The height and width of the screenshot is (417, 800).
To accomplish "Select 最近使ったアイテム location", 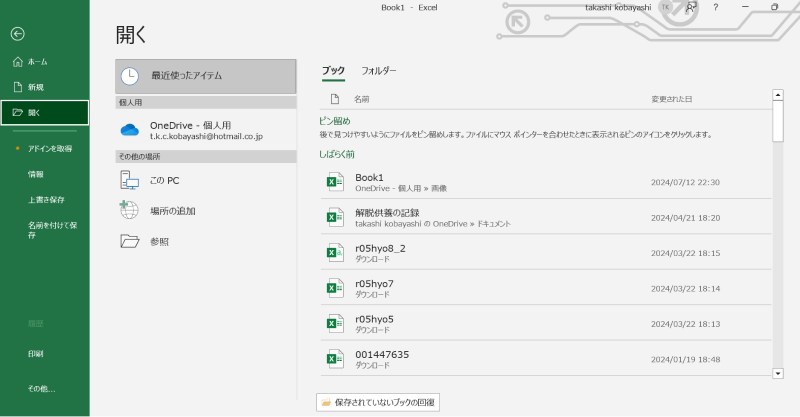I will coord(206,76).
